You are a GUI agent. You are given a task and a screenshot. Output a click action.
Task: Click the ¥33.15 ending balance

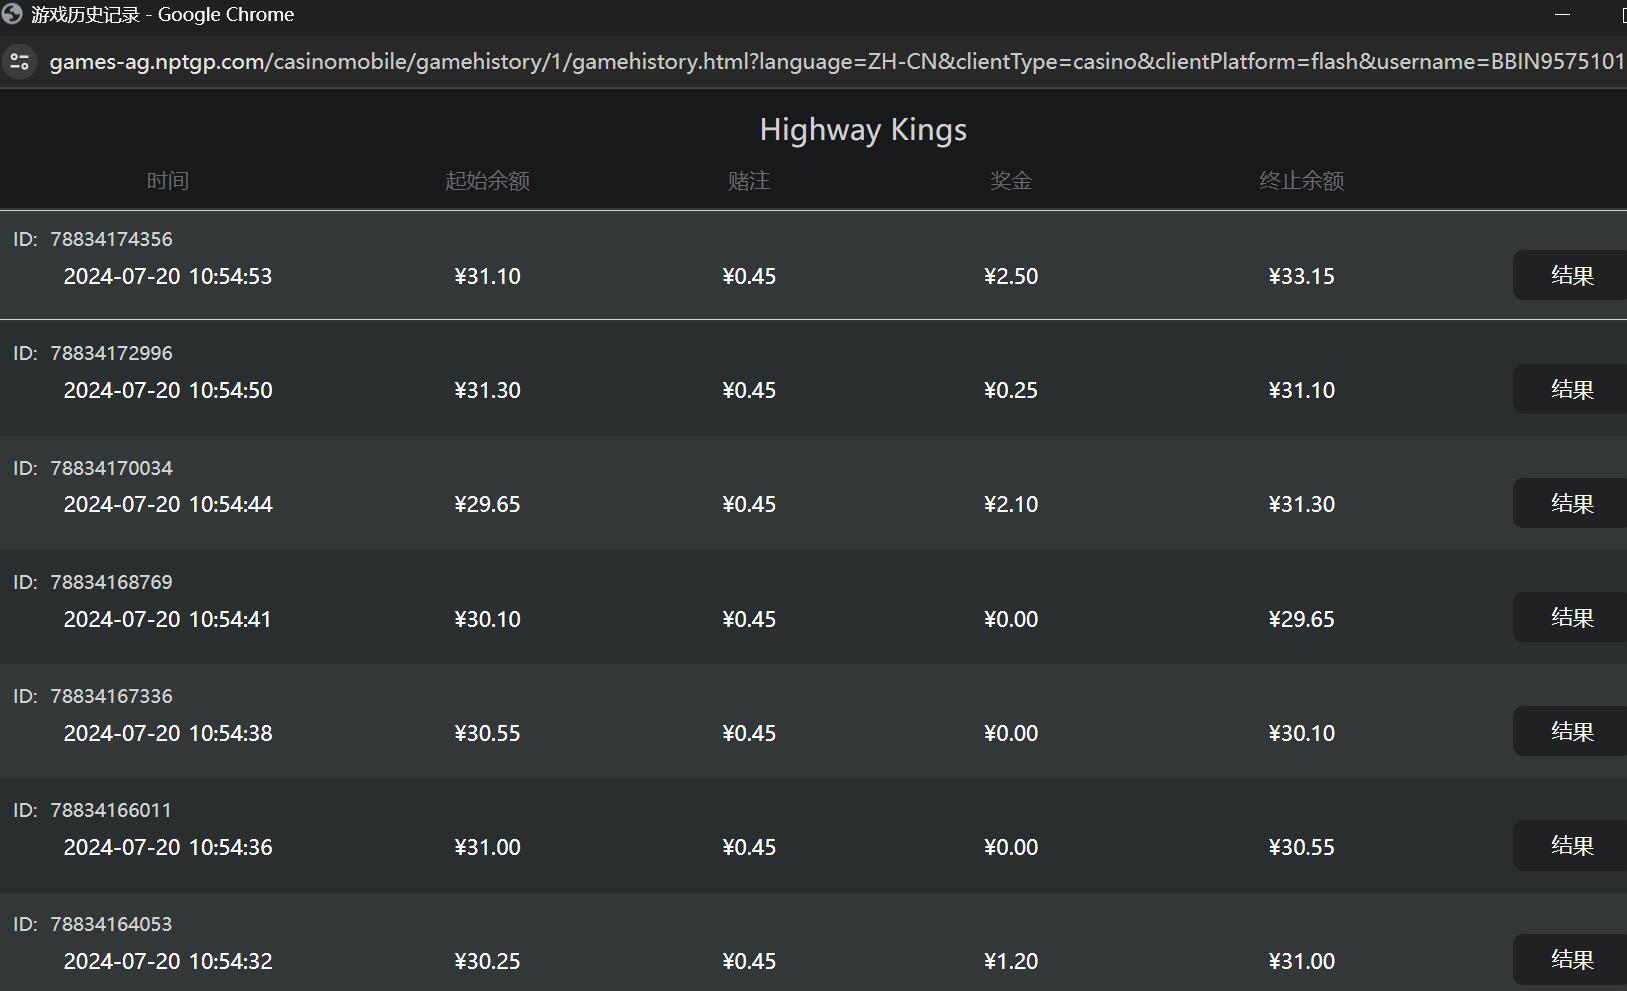tap(1301, 276)
